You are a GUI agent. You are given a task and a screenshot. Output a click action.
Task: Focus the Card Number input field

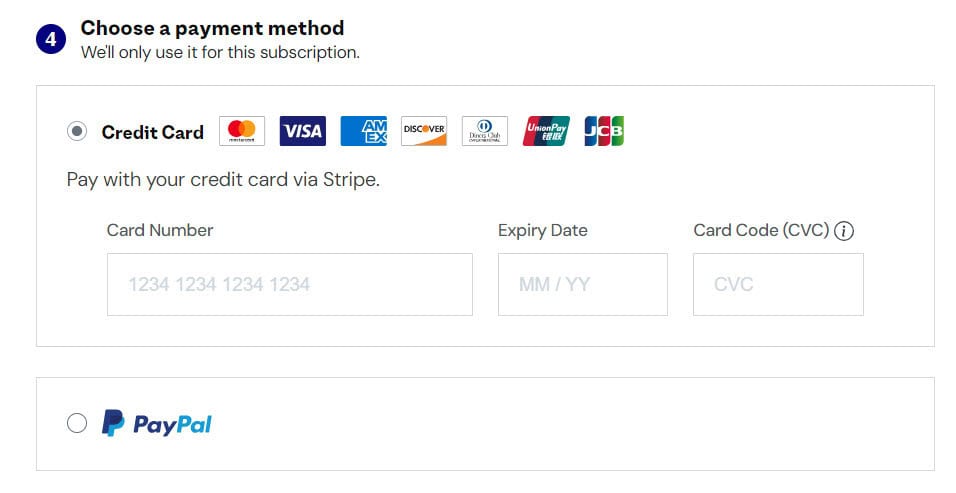[289, 284]
